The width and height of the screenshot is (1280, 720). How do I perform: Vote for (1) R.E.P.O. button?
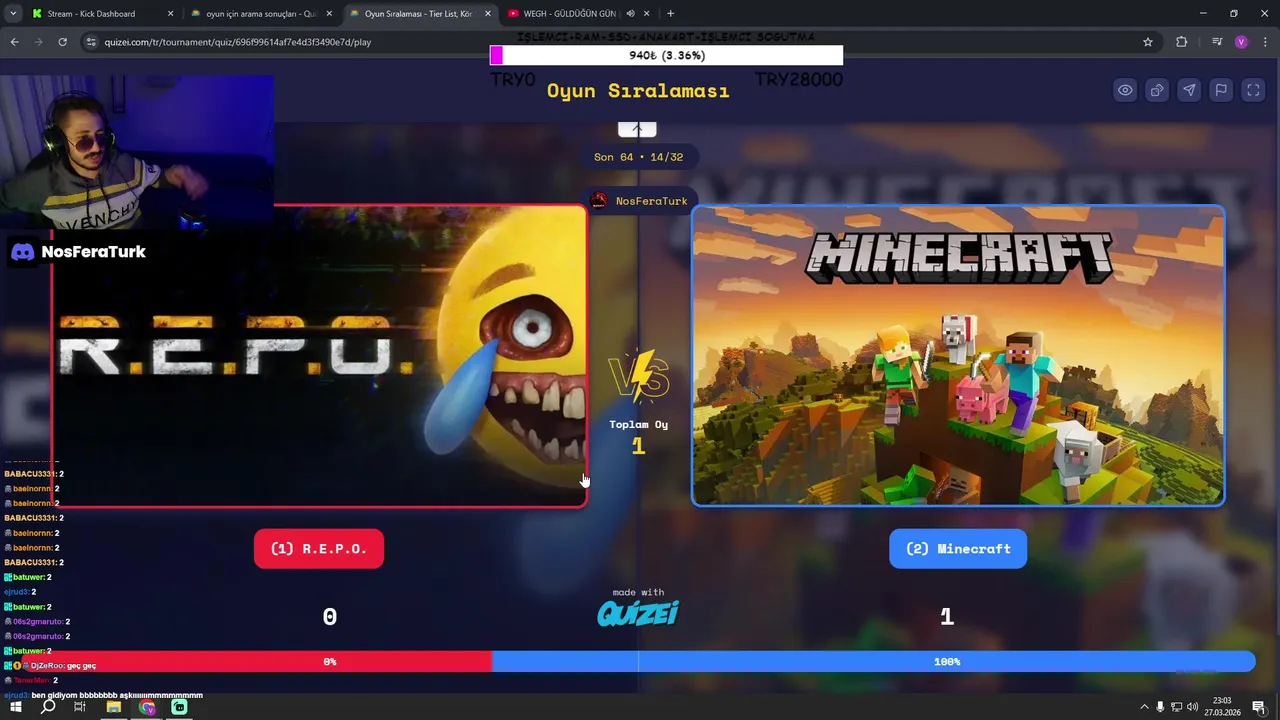(x=319, y=548)
